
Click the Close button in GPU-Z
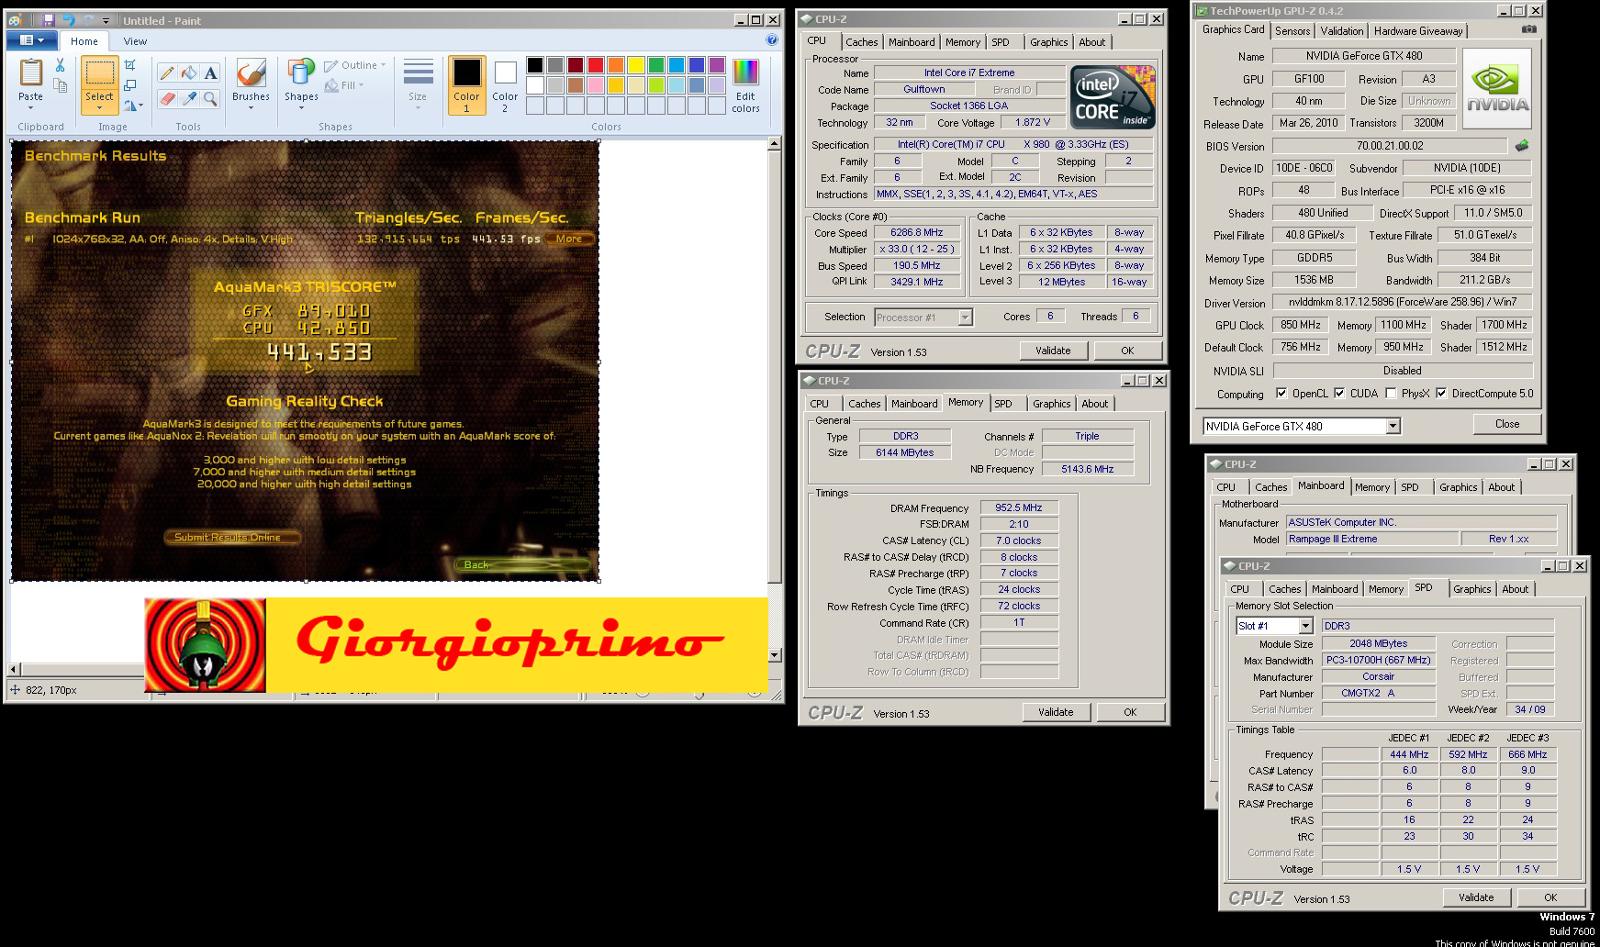(1507, 424)
